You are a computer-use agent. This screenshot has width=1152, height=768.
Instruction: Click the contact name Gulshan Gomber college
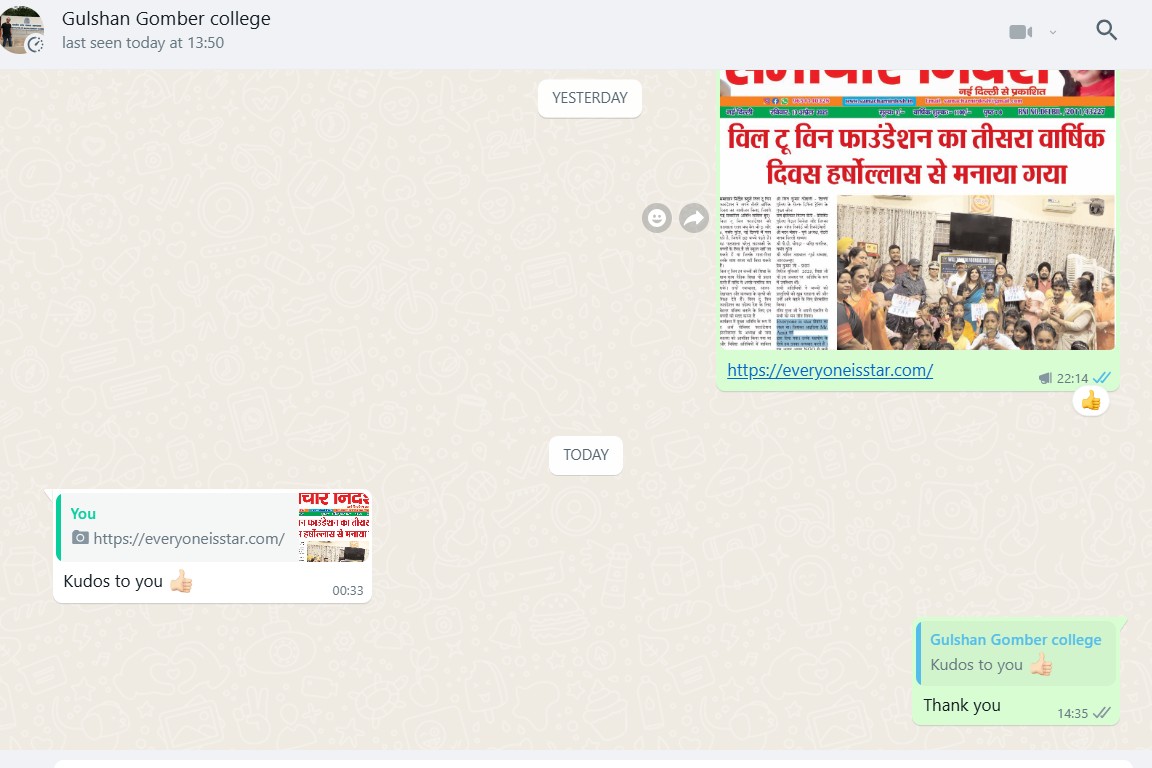coord(166,19)
